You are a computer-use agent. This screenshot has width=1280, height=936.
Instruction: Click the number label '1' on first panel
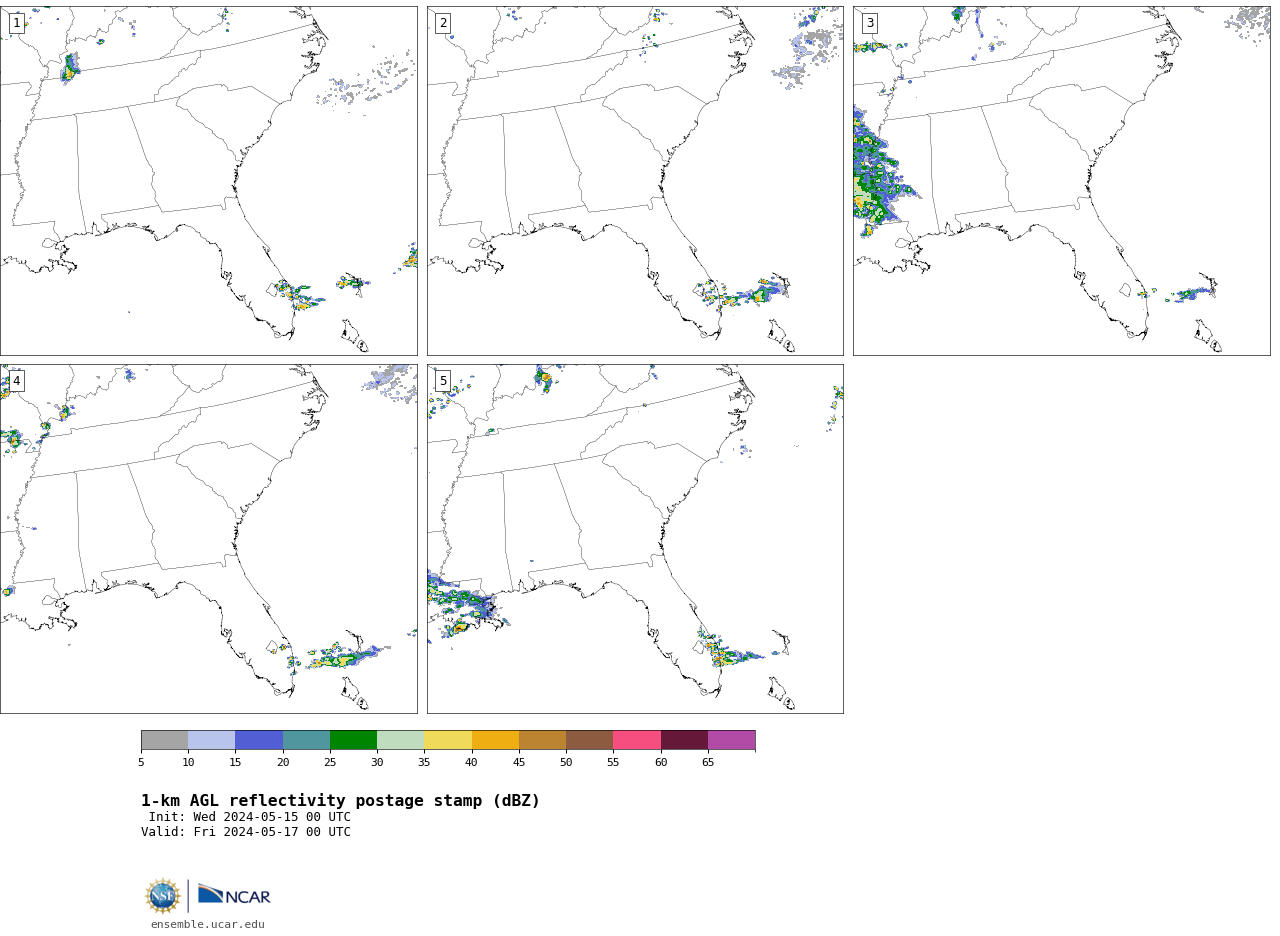pyautogui.click(x=16, y=23)
